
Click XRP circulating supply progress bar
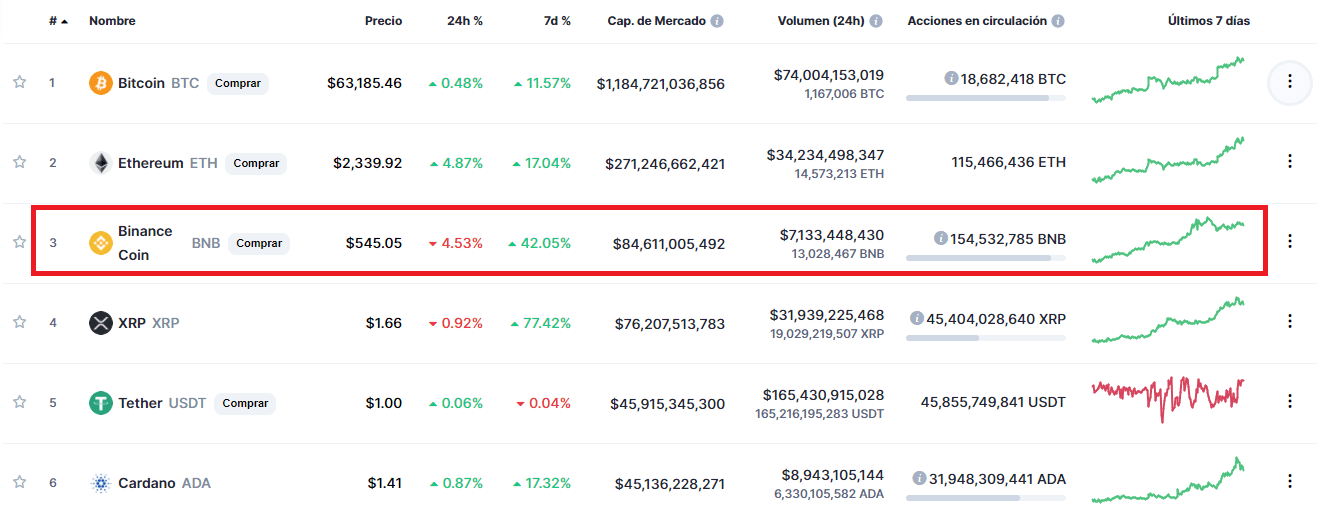[986, 338]
